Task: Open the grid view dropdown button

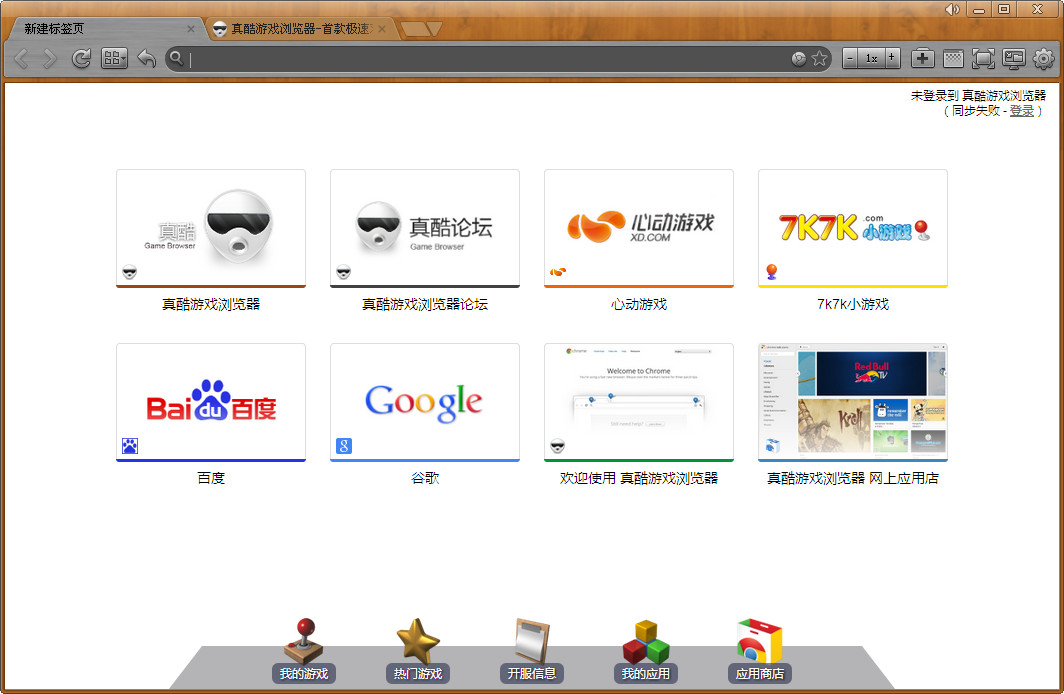Action: coord(114,59)
